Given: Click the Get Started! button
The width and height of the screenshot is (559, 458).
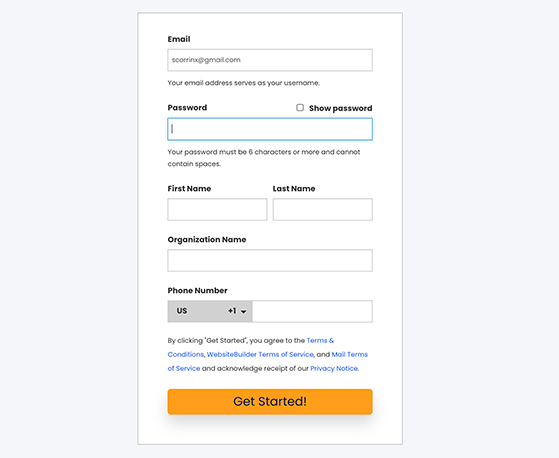Looking at the screenshot, I should [270, 402].
